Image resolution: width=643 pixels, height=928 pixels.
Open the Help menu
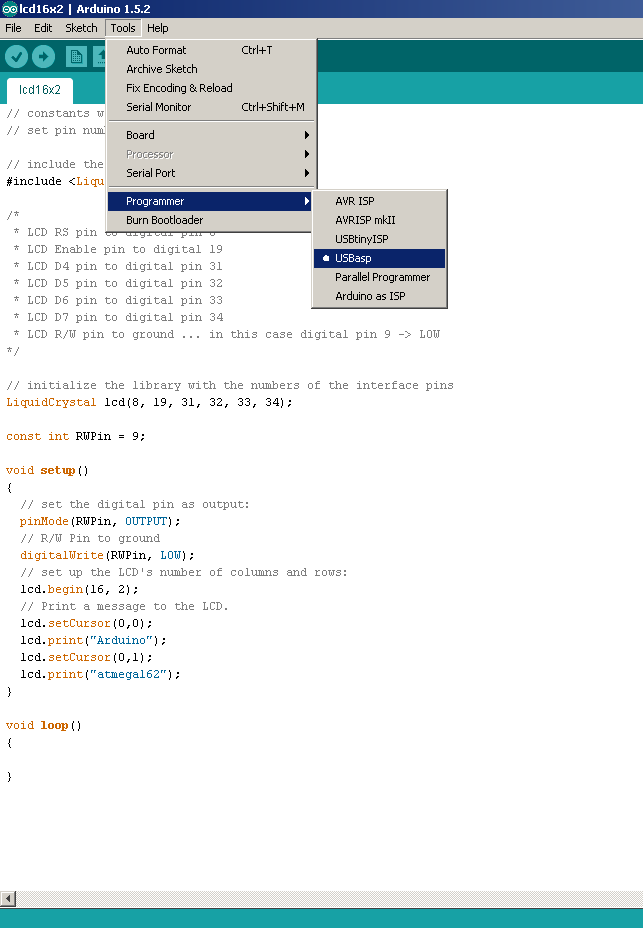click(157, 28)
